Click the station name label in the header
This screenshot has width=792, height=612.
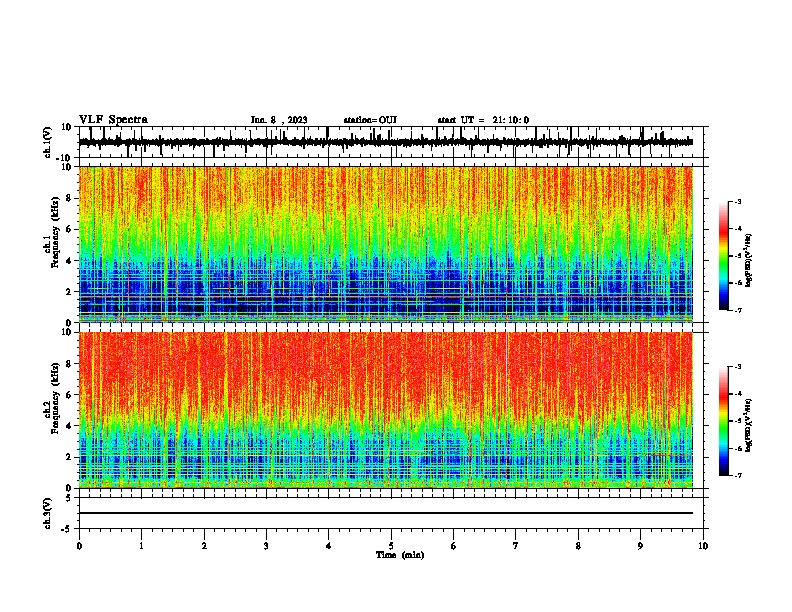(x=370, y=120)
